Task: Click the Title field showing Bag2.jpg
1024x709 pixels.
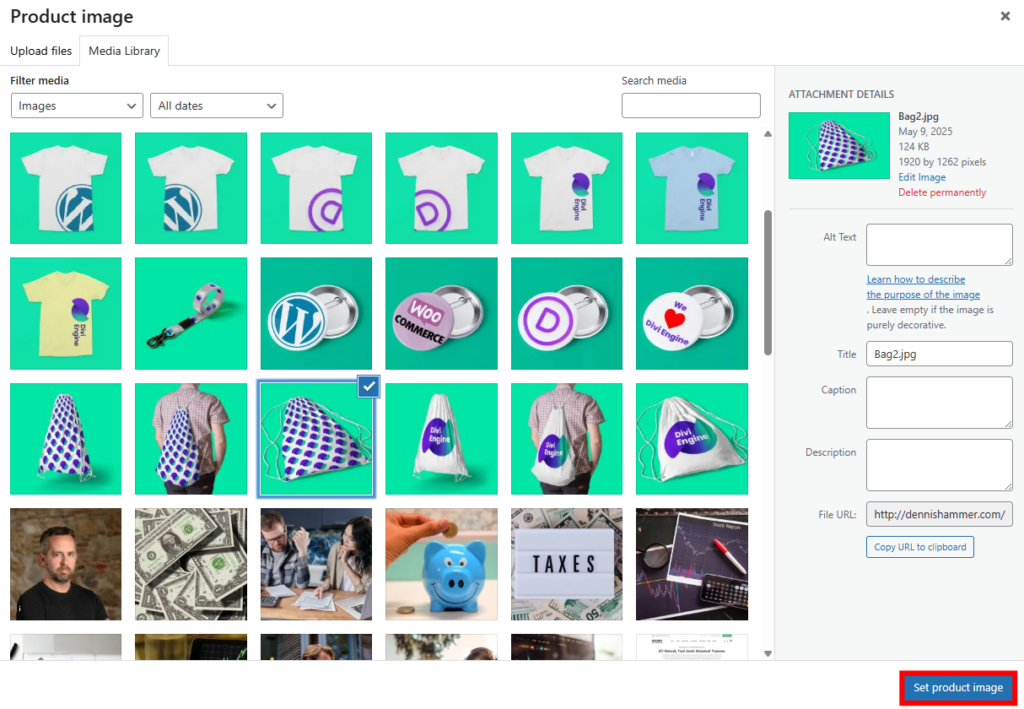Action: click(x=938, y=353)
